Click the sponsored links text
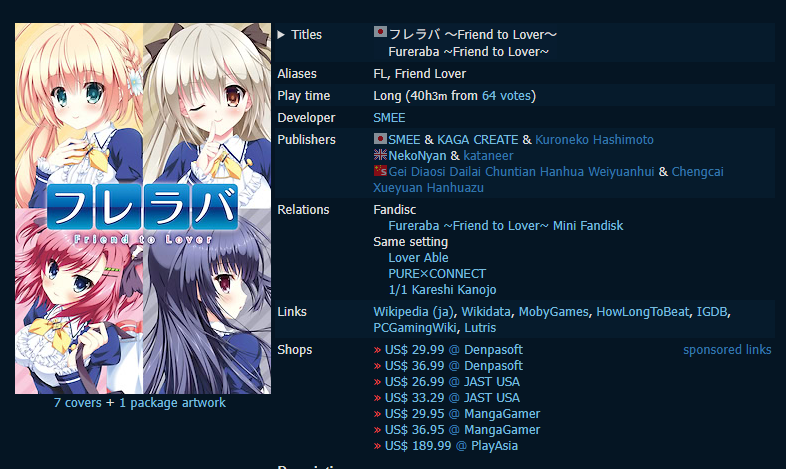The width and height of the screenshot is (786, 469). (x=727, y=350)
